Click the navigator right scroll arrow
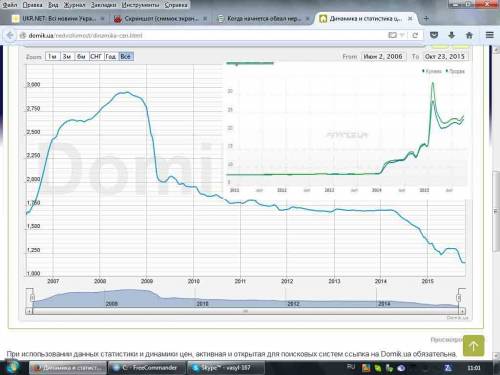Image resolution: width=500 pixels, height=375 pixels. tap(462, 311)
